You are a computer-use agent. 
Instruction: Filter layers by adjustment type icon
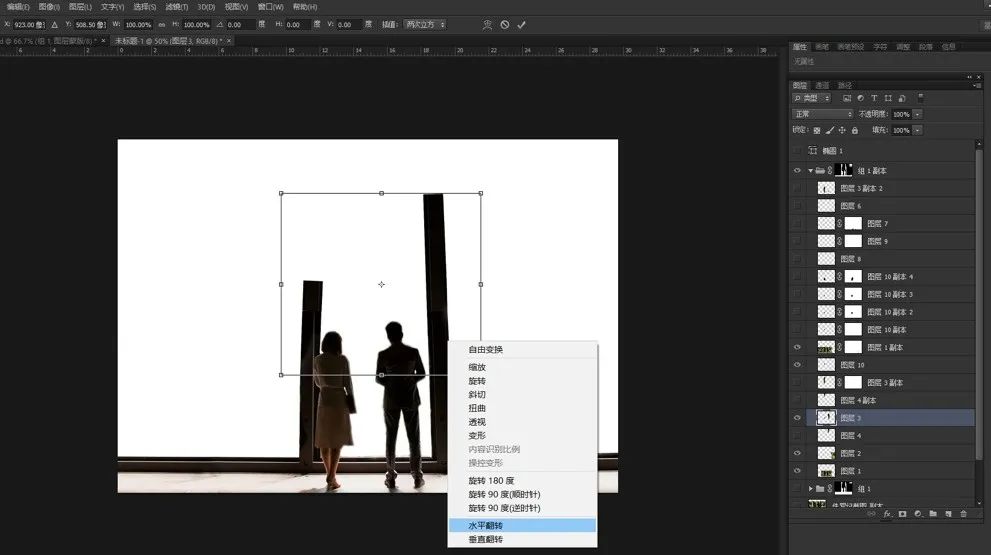(860, 98)
